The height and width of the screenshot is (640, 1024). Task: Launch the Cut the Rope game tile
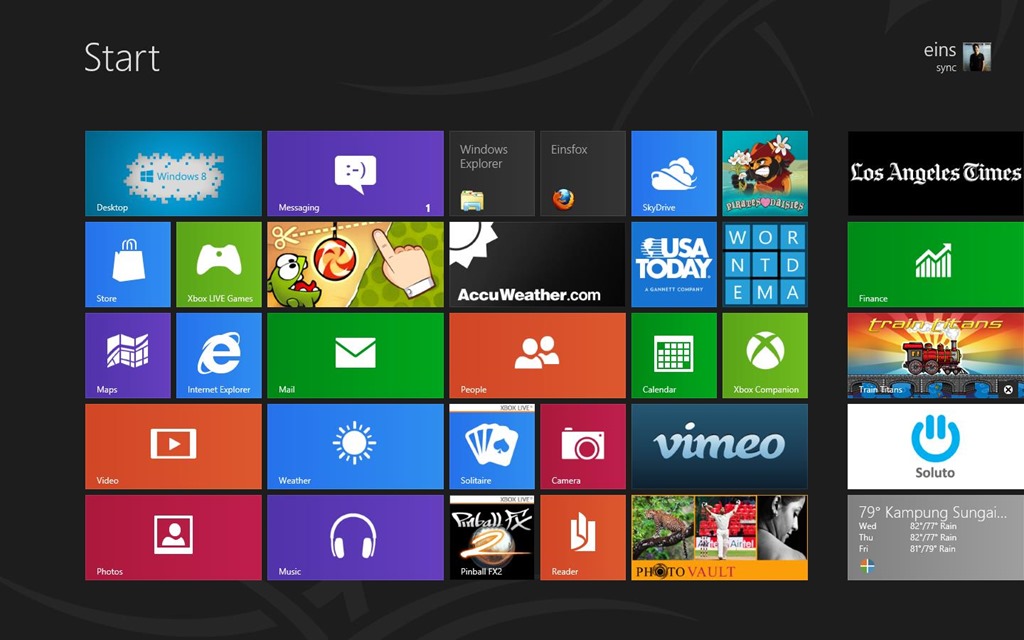coord(355,264)
